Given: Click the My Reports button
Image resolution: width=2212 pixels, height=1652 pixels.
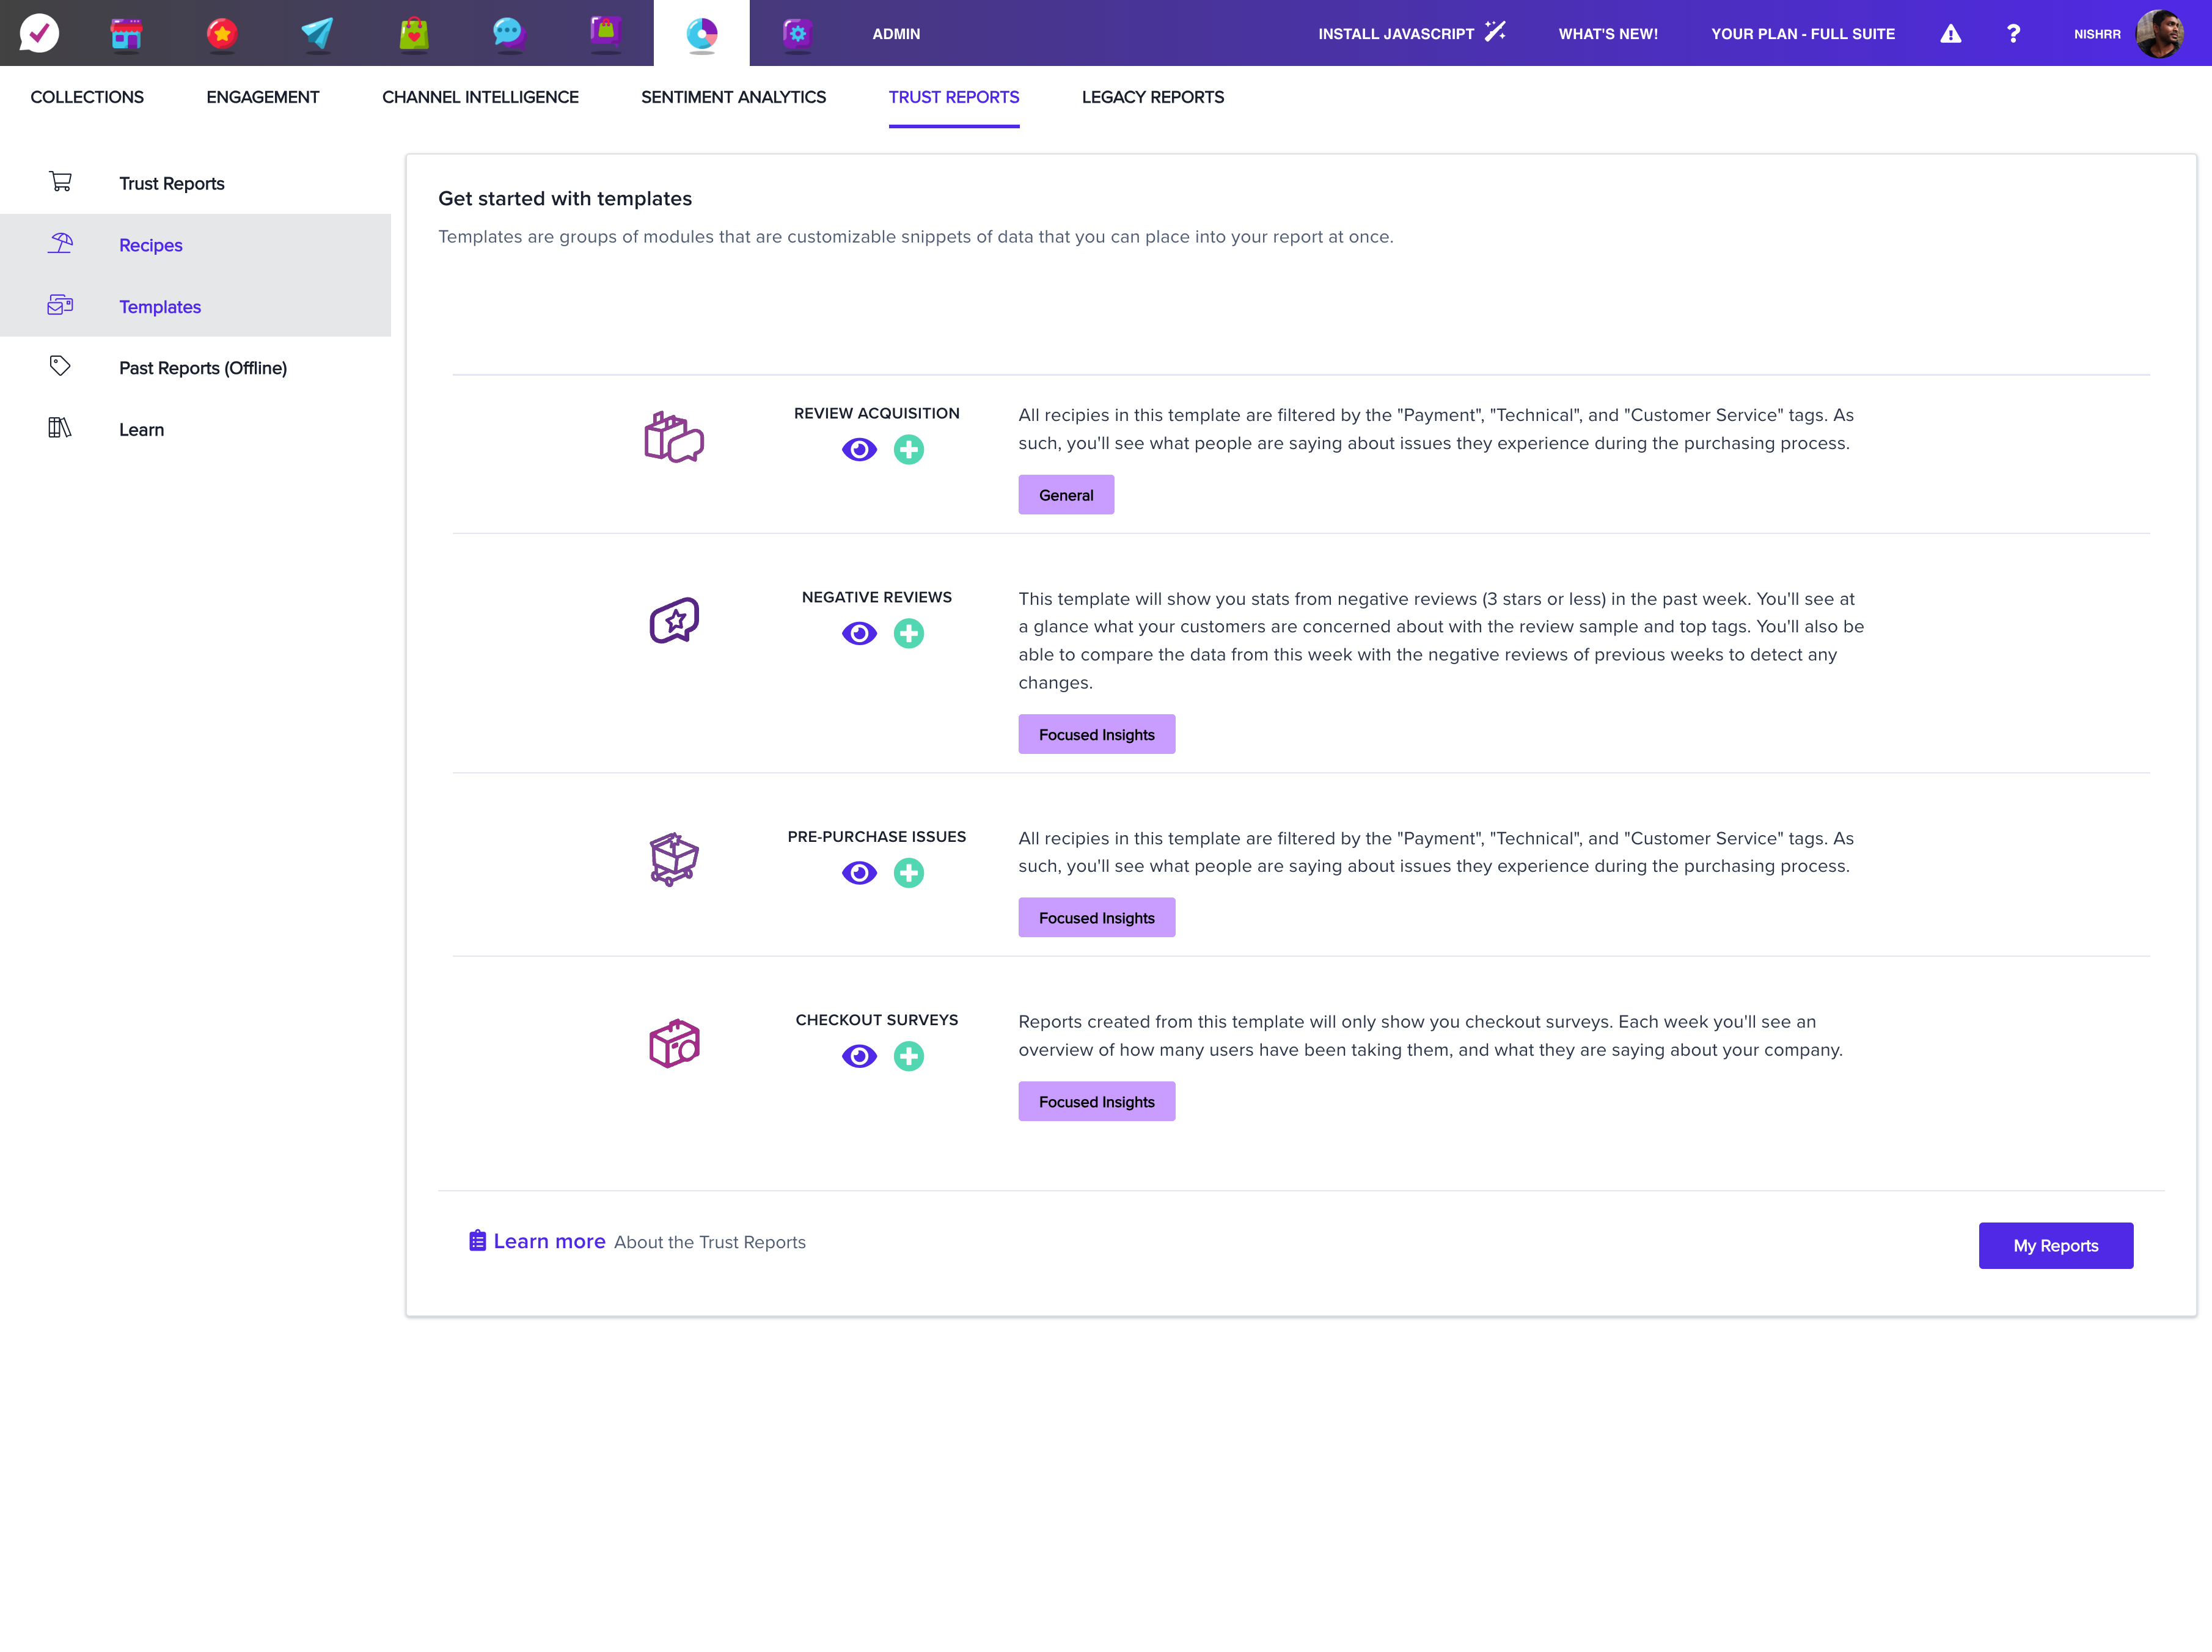Looking at the screenshot, I should pos(2055,1245).
